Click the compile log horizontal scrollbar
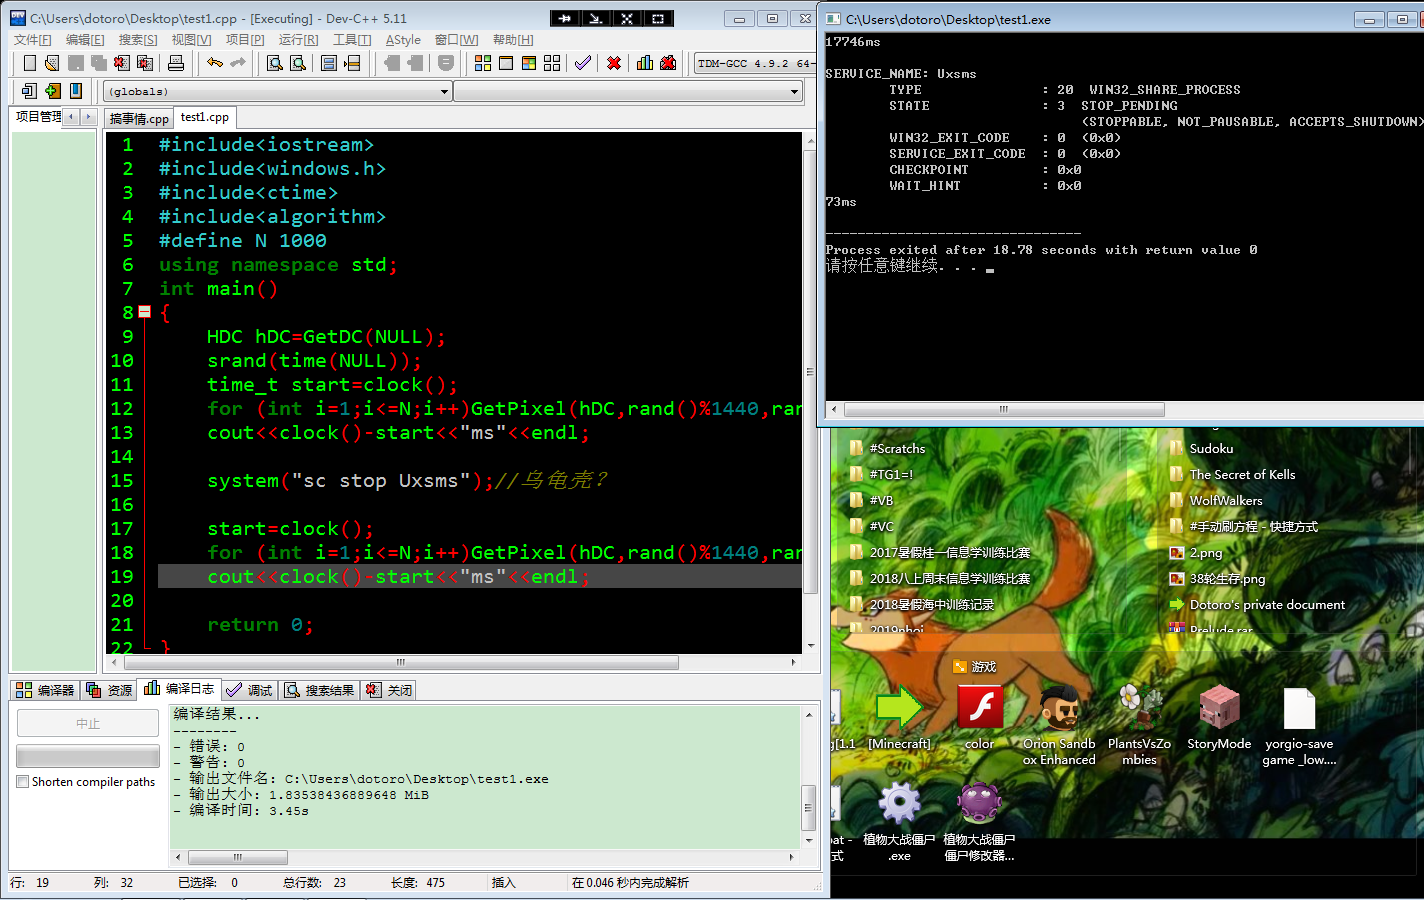The image size is (1424, 904). [x=238, y=857]
